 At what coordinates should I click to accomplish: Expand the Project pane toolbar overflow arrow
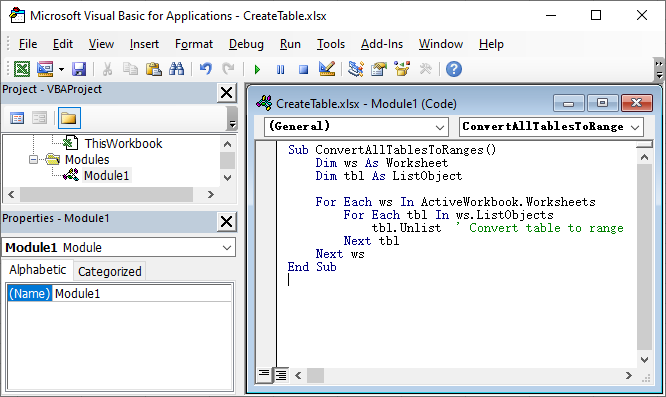tap(232, 118)
